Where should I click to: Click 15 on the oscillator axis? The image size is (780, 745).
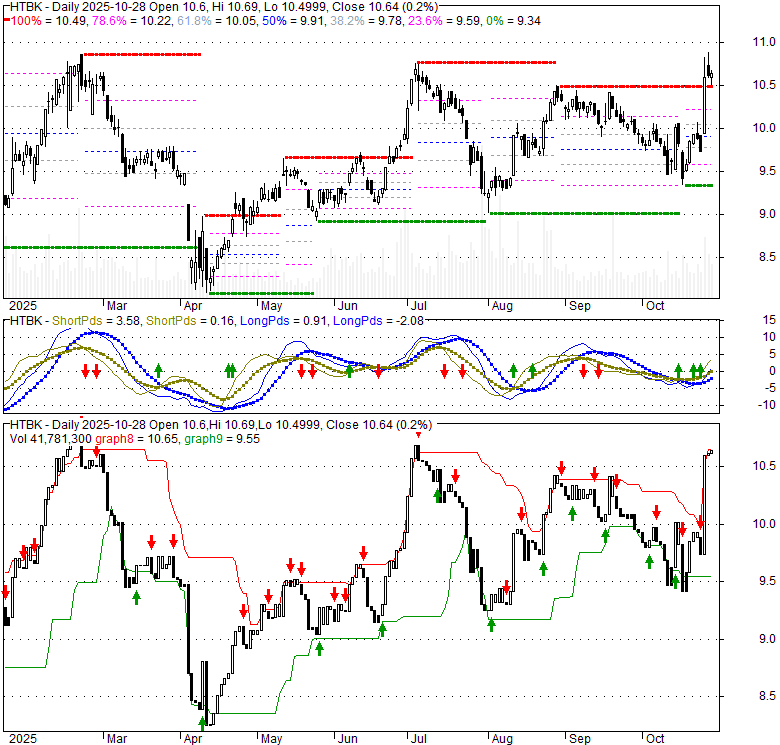point(769,320)
